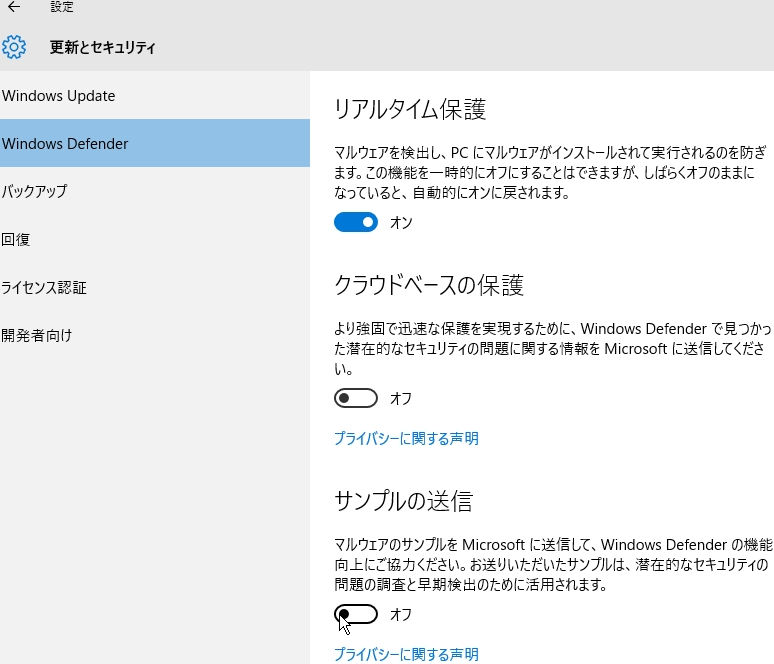Click the back arrow in the title bar

tap(14, 6)
